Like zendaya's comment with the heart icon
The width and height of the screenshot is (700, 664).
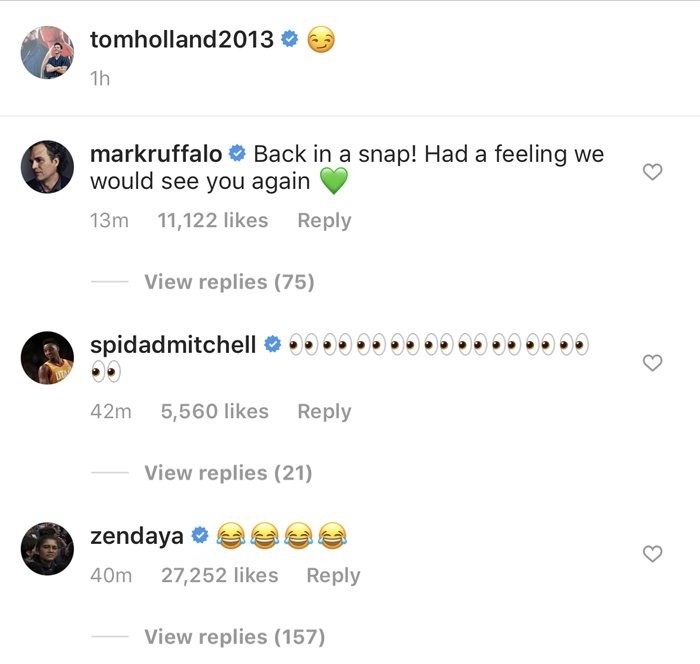click(x=652, y=554)
